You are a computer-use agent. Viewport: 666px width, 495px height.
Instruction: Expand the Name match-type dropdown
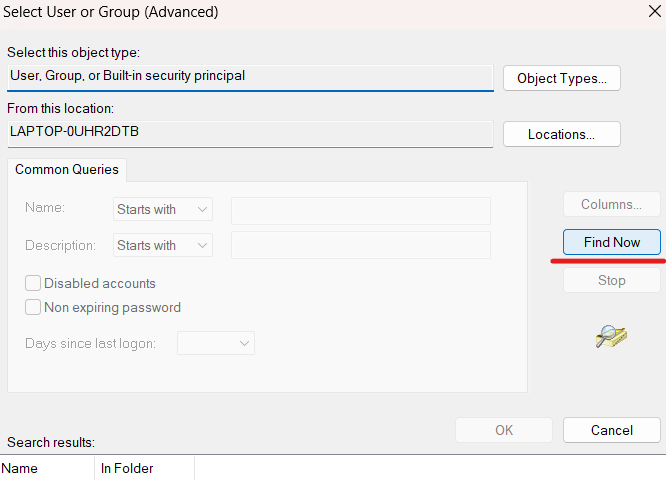pyautogui.click(x=163, y=209)
